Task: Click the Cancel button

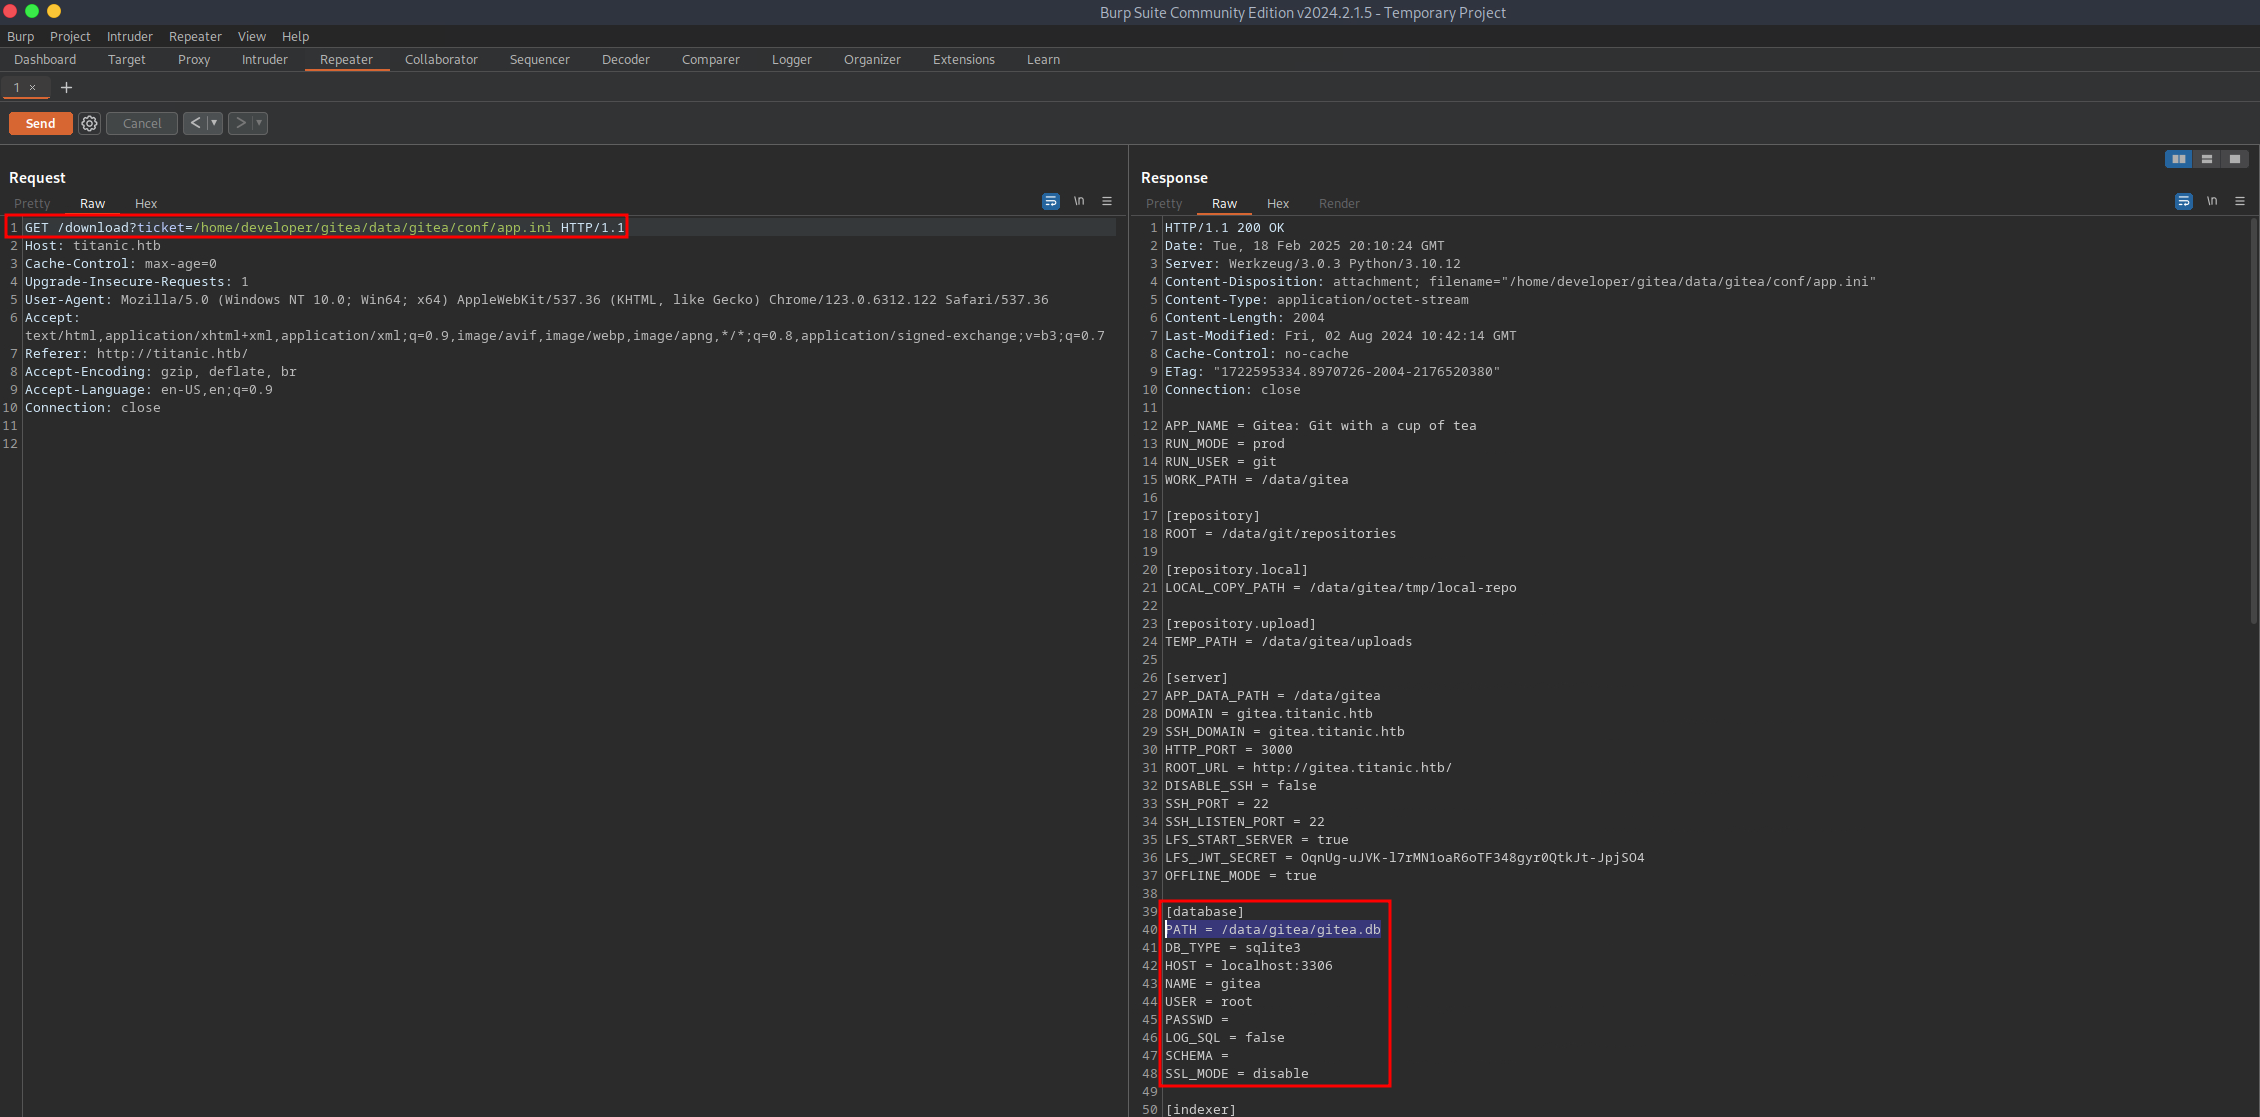Action: (x=142, y=123)
